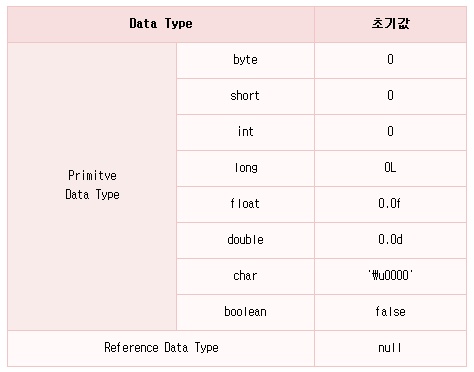
Task: Select the double type cell
Action: pos(245,240)
